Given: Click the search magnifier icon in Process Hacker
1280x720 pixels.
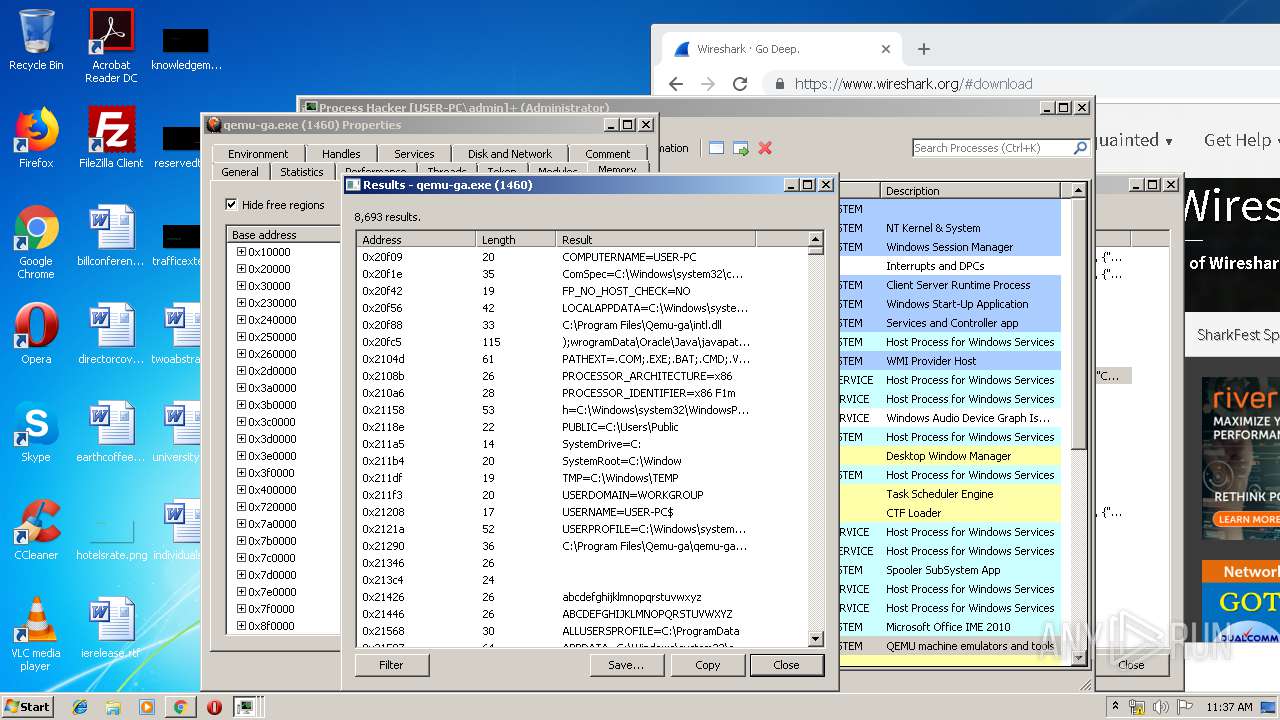Looking at the screenshot, I should (1080, 148).
